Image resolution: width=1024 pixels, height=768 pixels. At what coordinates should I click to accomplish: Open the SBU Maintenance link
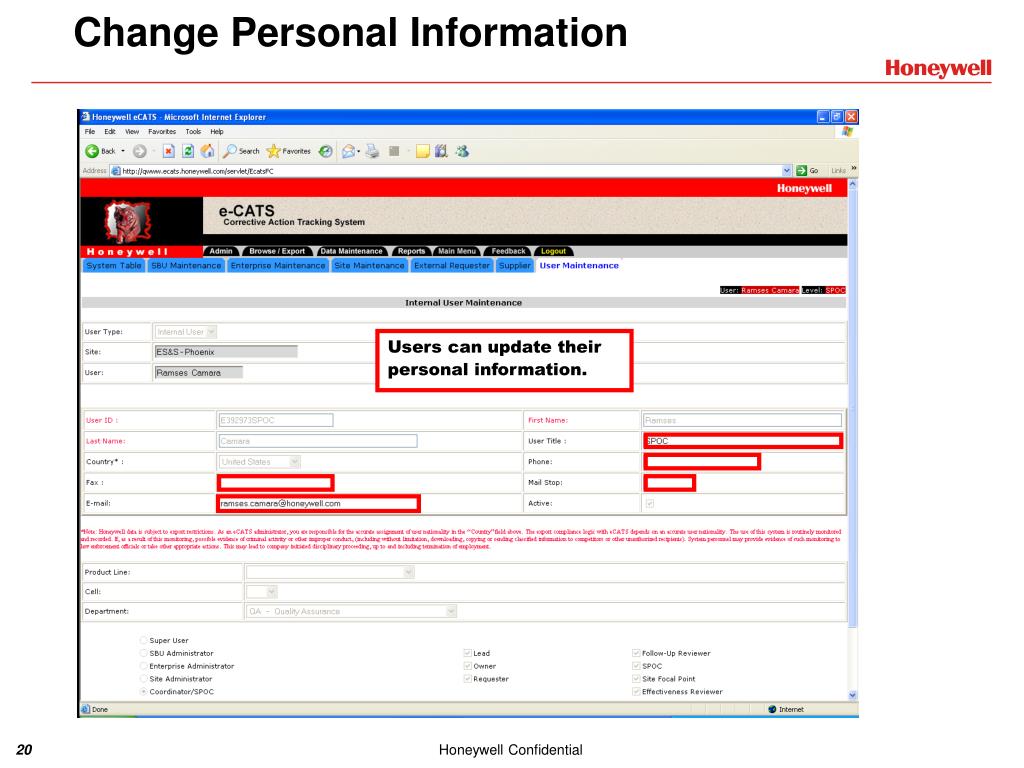tap(186, 266)
